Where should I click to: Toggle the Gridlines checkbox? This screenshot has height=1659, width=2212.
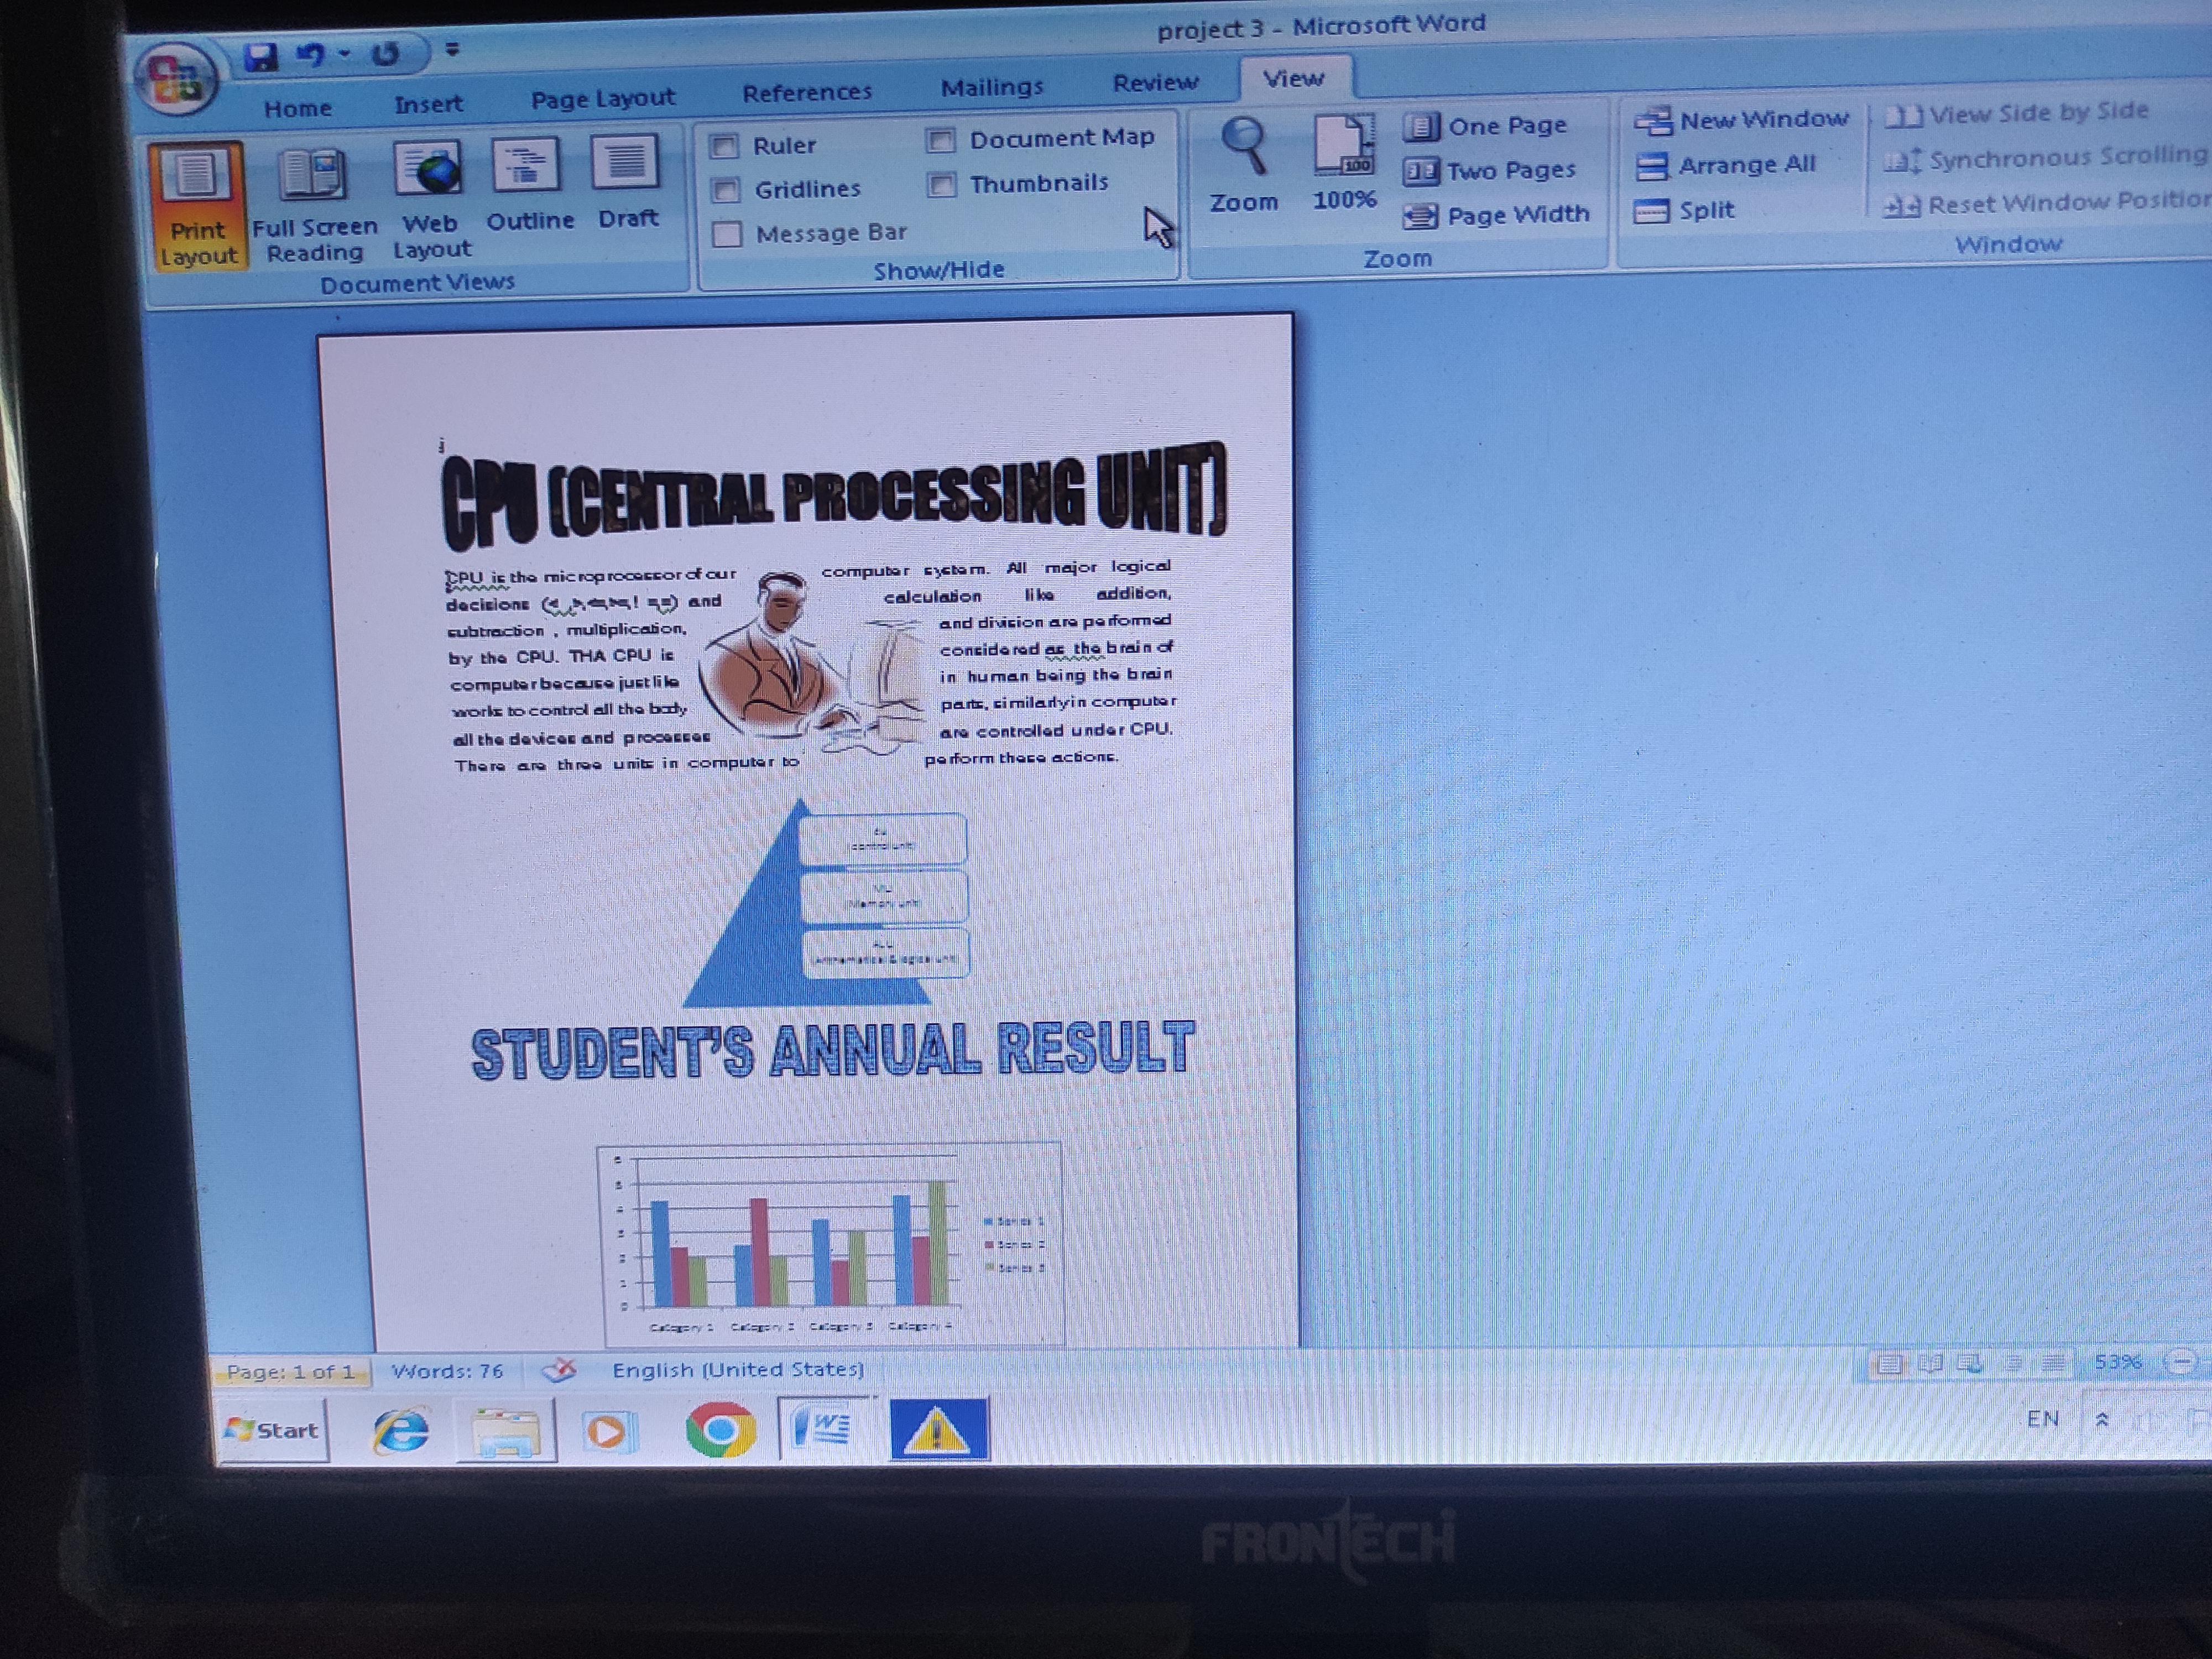[x=726, y=190]
